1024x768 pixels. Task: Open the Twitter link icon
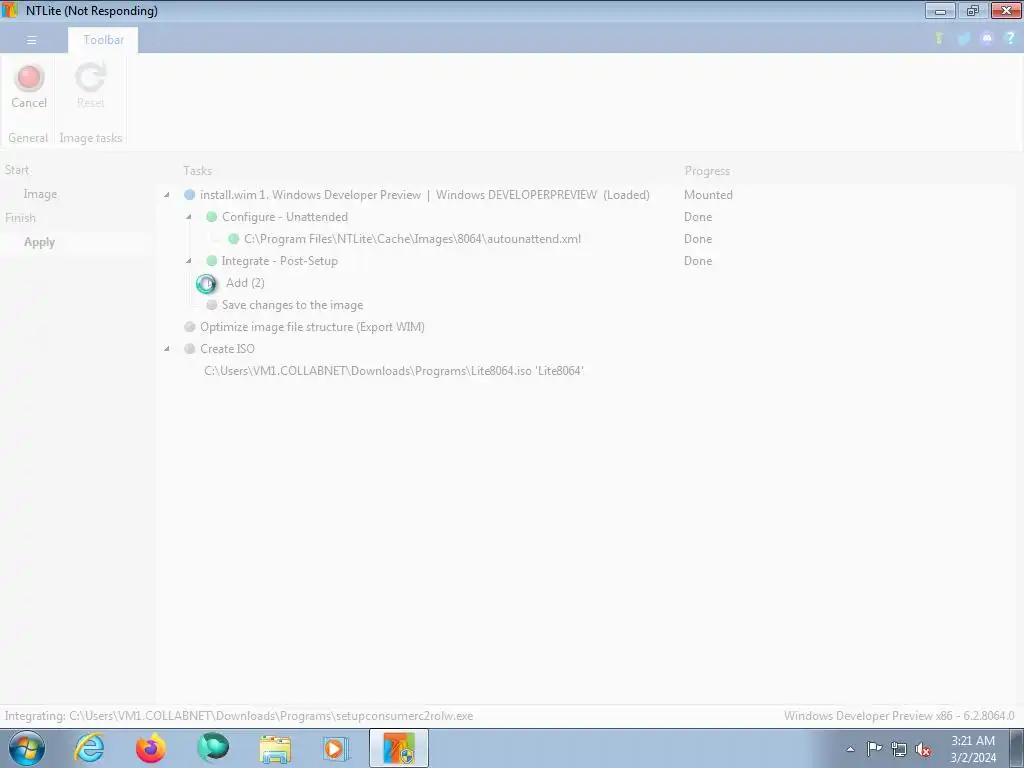pos(963,39)
